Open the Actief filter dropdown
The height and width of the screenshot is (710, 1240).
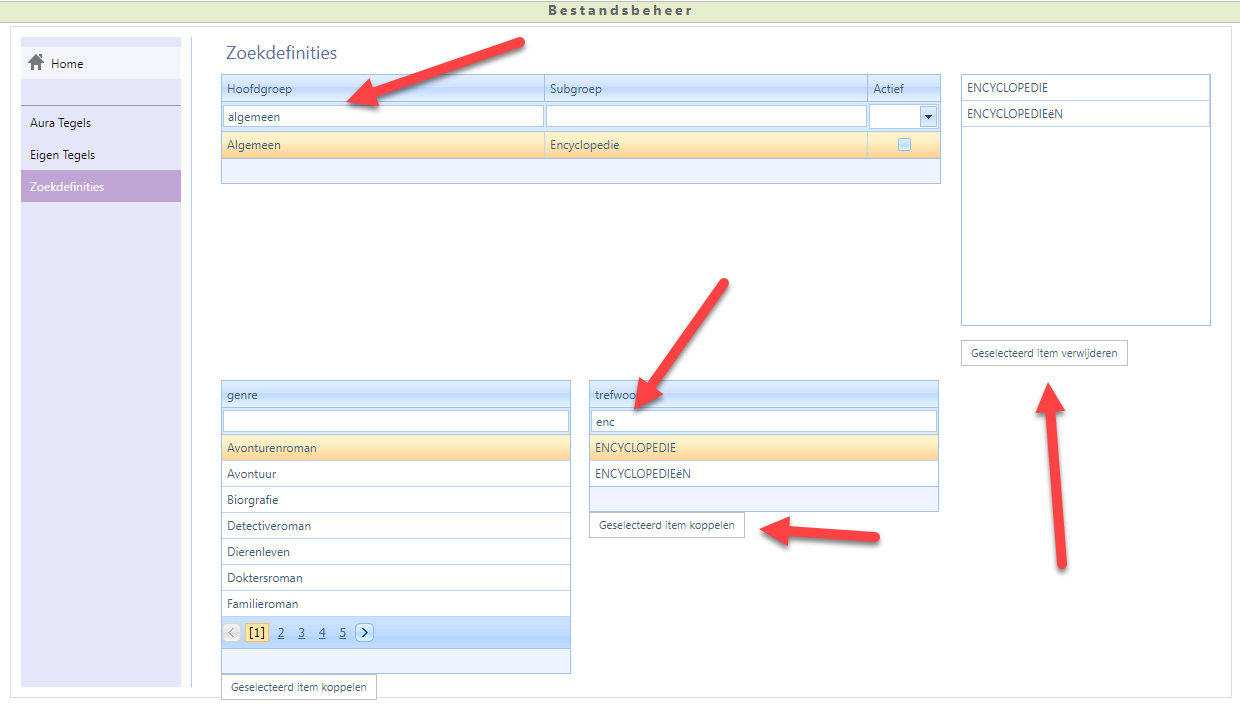click(928, 117)
